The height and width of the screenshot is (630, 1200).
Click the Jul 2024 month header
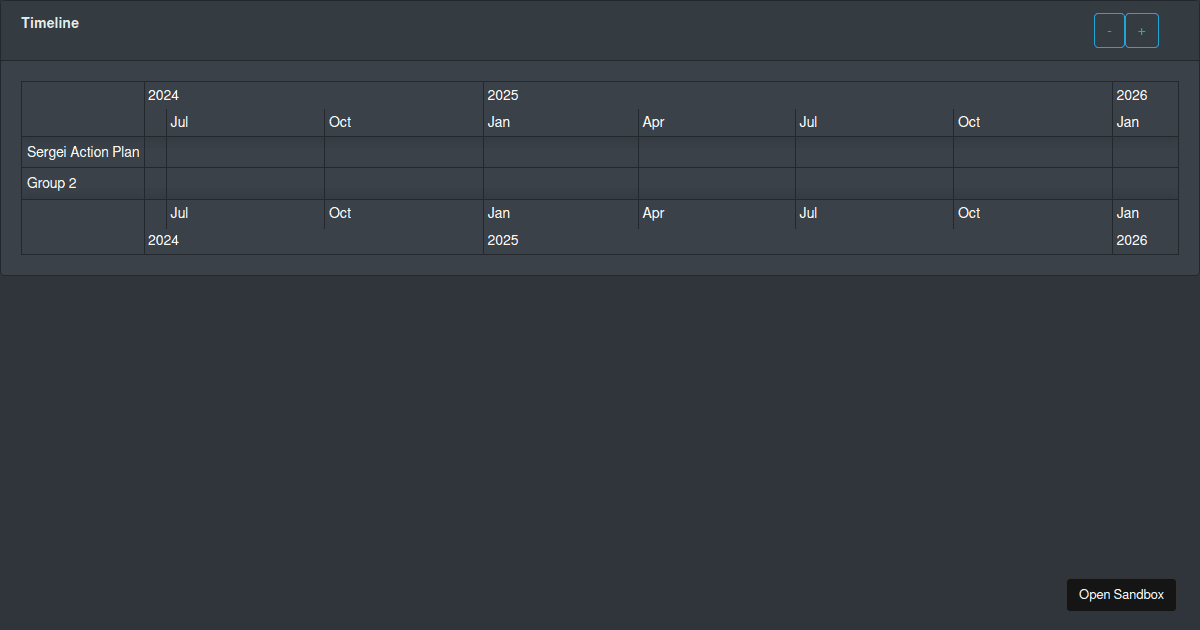179,122
